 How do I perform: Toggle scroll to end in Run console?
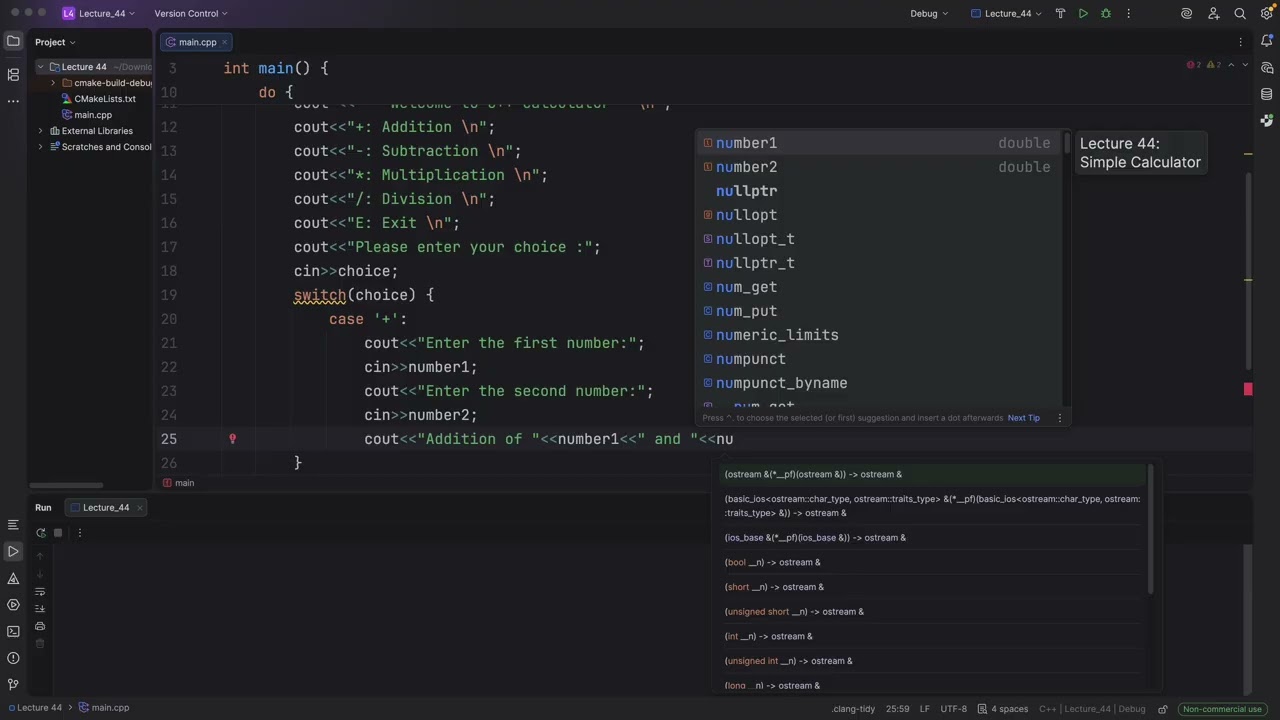[x=40, y=608]
